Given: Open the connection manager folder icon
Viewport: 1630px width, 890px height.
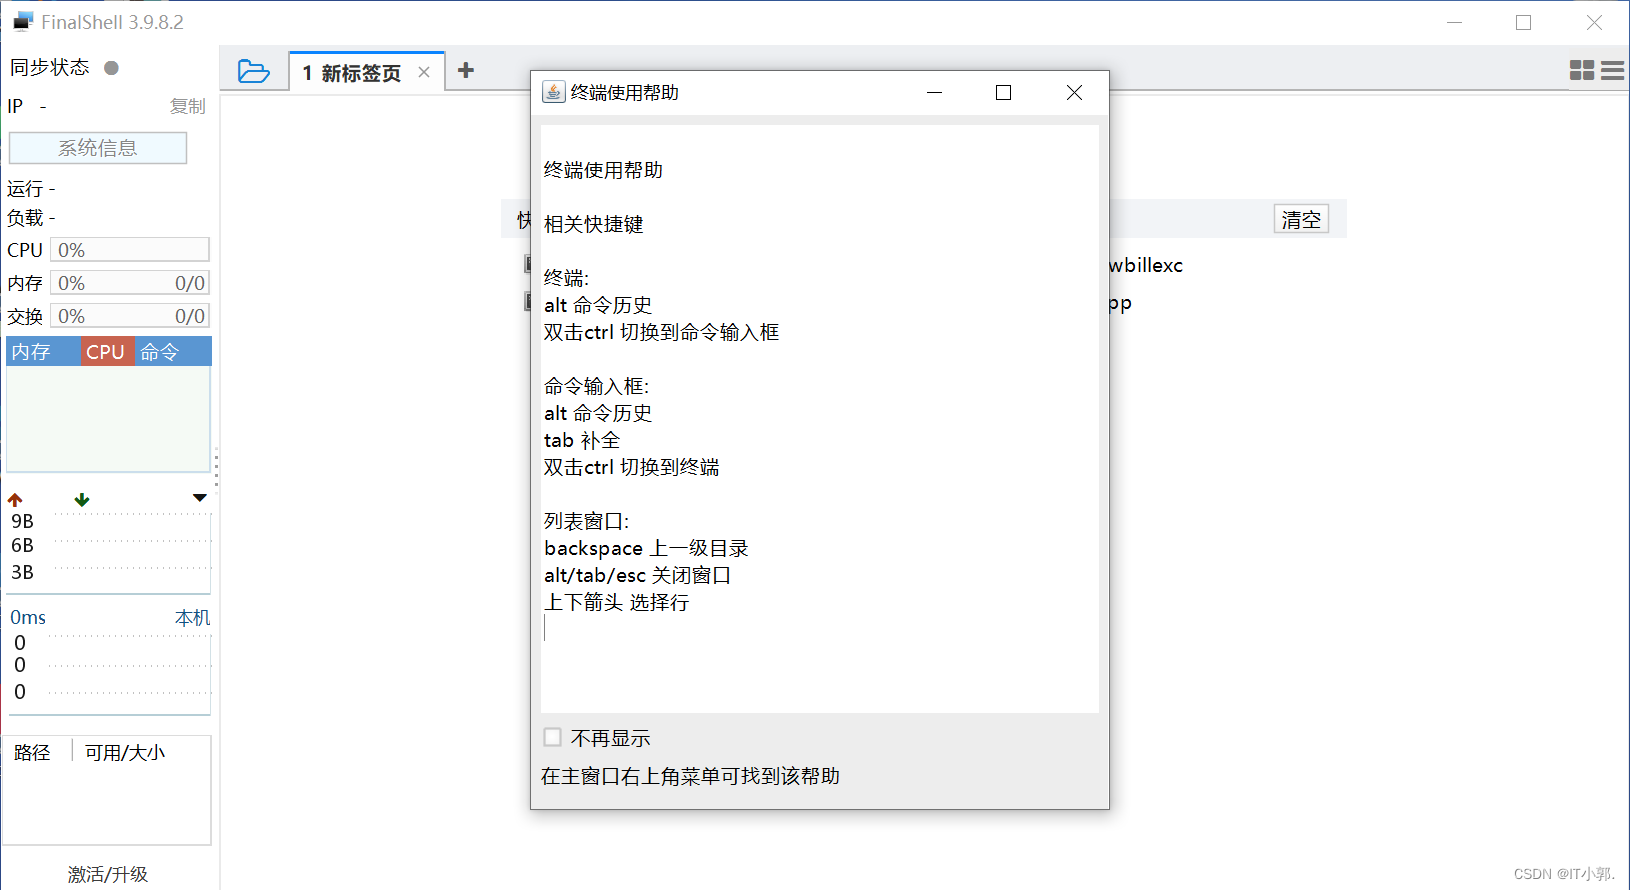Looking at the screenshot, I should click(254, 71).
